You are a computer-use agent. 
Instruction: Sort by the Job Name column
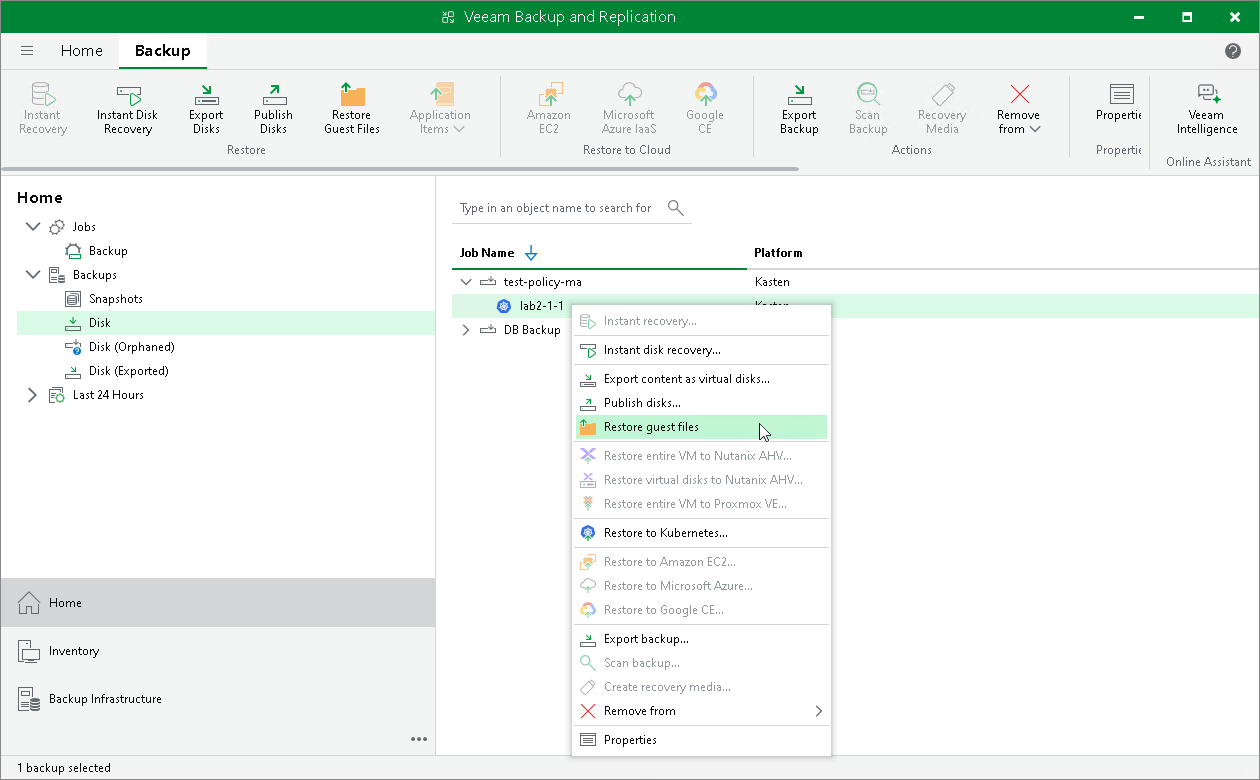click(487, 253)
